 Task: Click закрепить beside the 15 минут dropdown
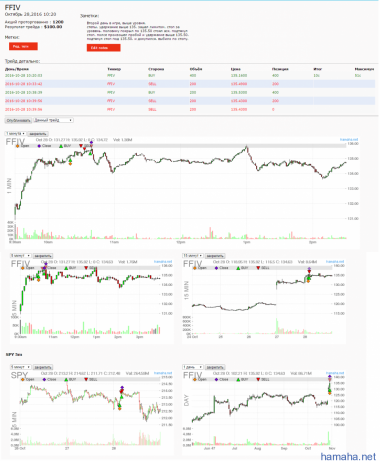click(215, 256)
